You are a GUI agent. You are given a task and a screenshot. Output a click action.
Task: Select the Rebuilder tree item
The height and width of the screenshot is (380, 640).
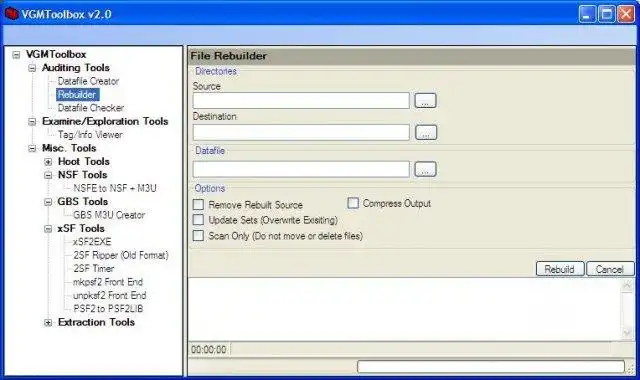click(x=77, y=95)
